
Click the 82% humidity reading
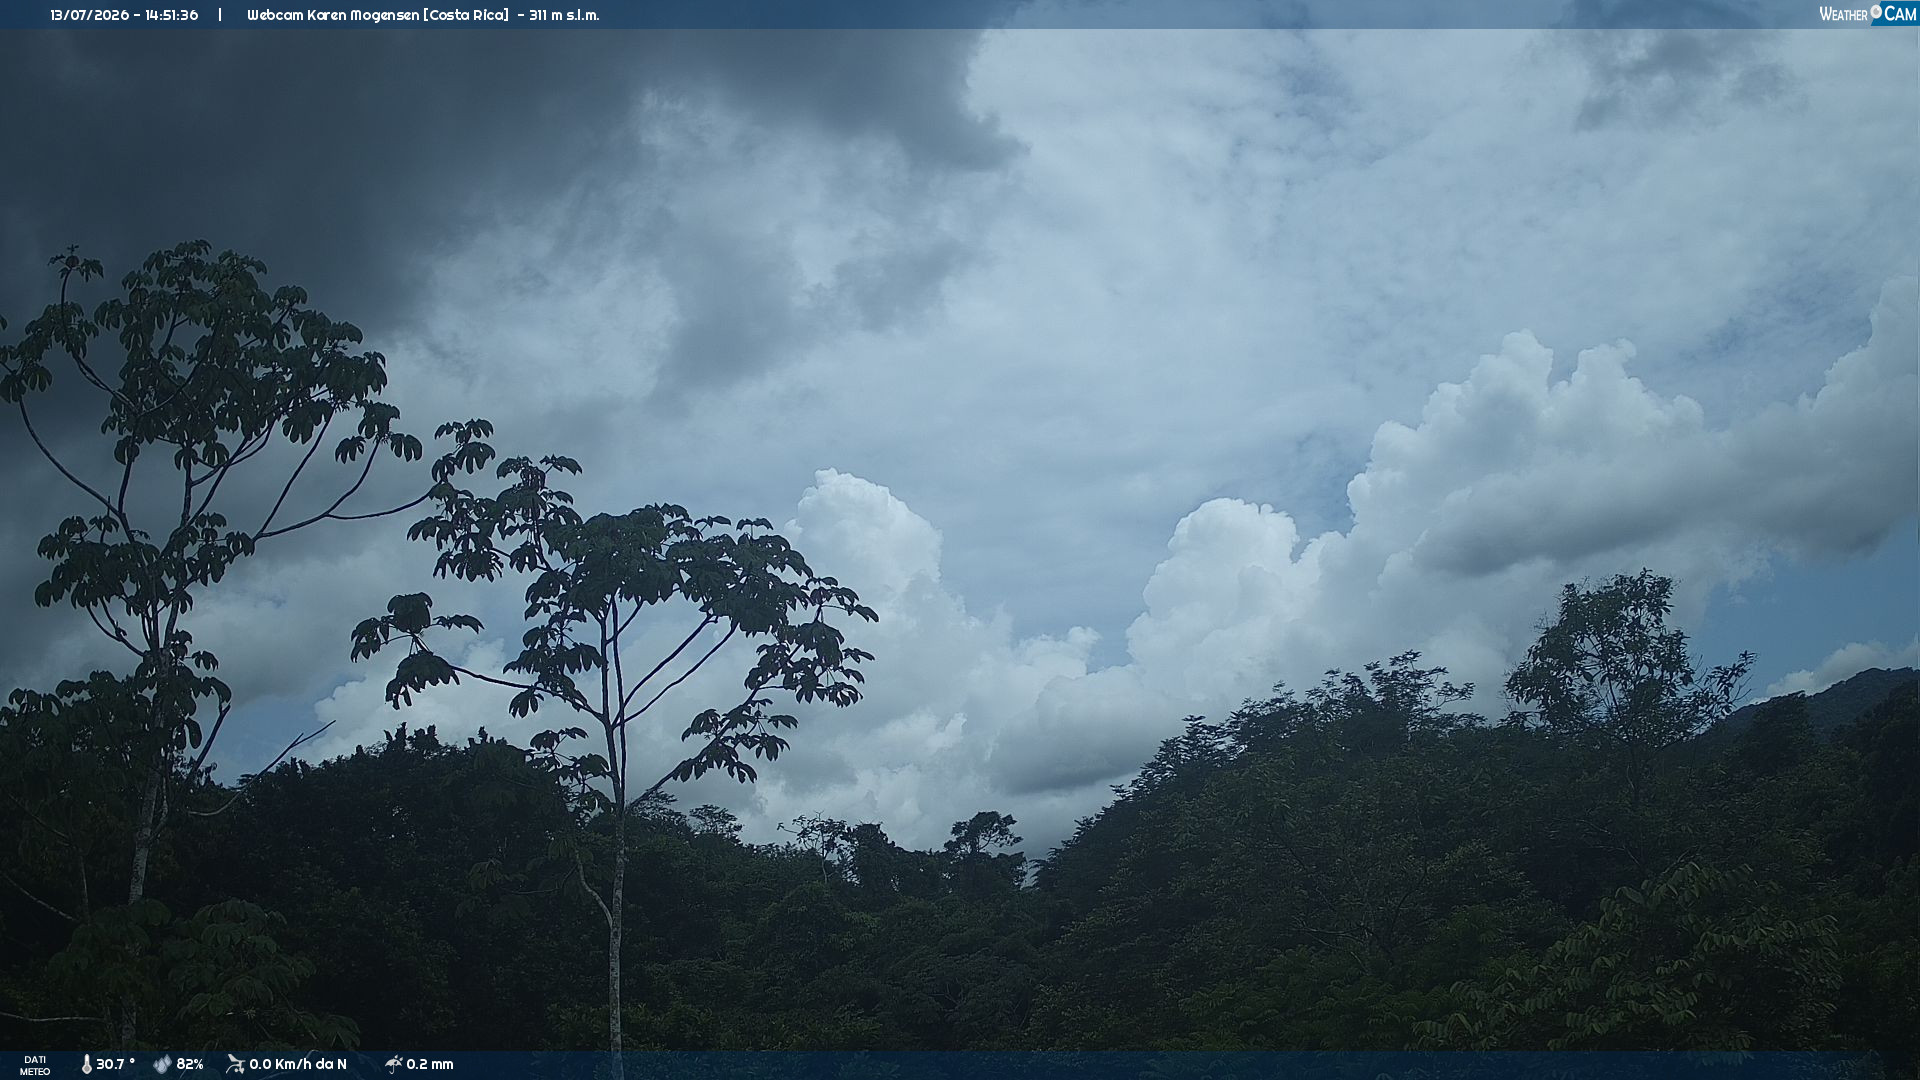pyautogui.click(x=190, y=1065)
